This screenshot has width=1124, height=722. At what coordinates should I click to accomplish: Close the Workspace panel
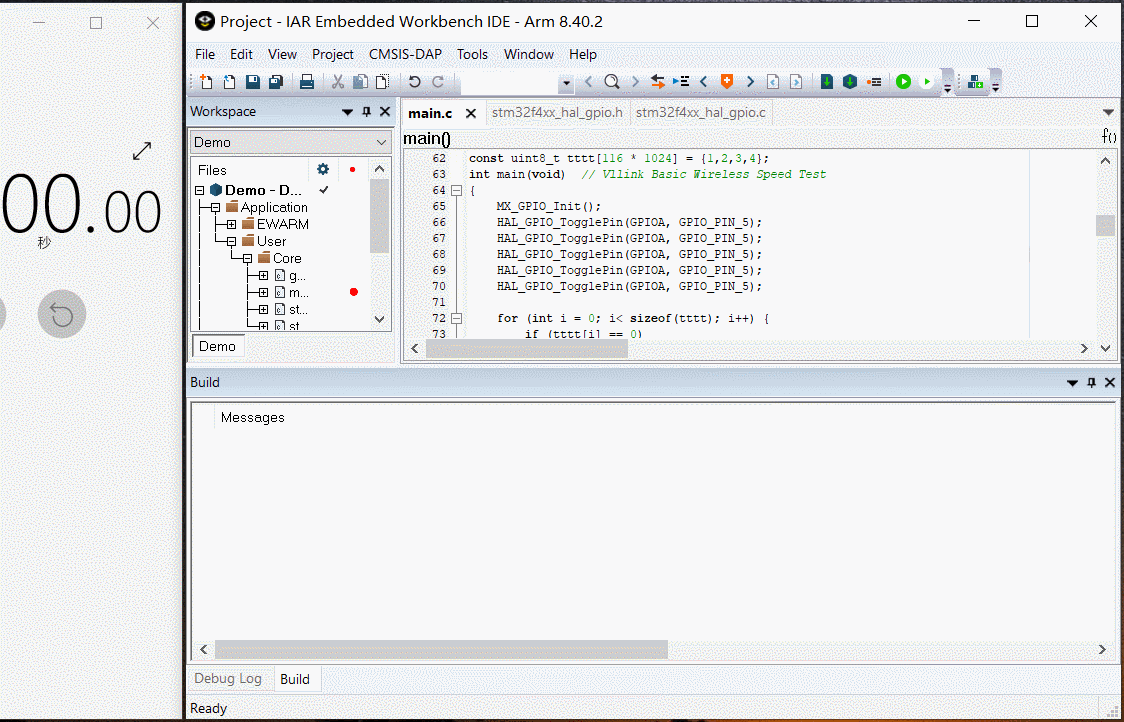point(385,112)
